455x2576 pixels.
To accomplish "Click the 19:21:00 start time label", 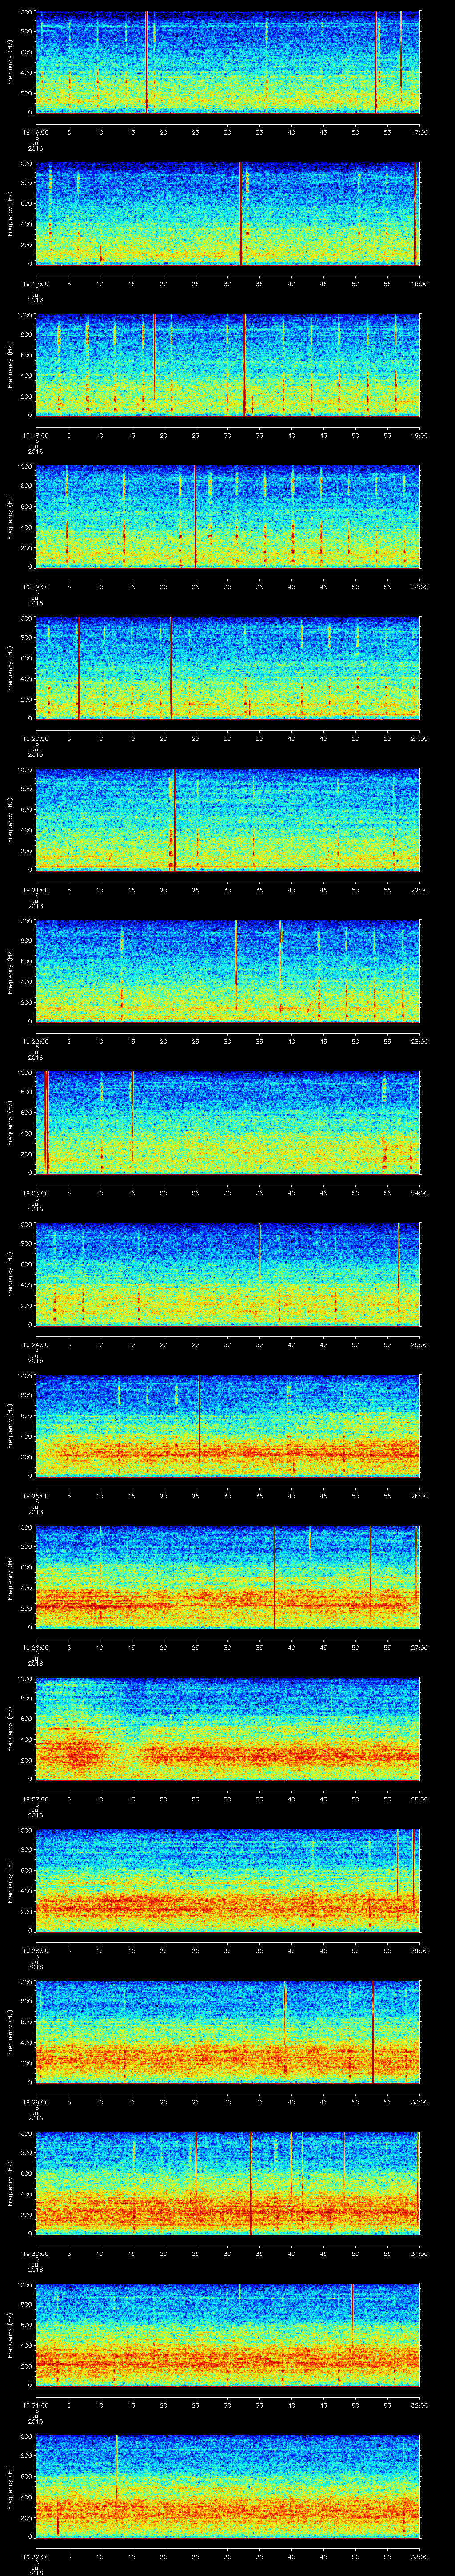I will coord(35,890).
